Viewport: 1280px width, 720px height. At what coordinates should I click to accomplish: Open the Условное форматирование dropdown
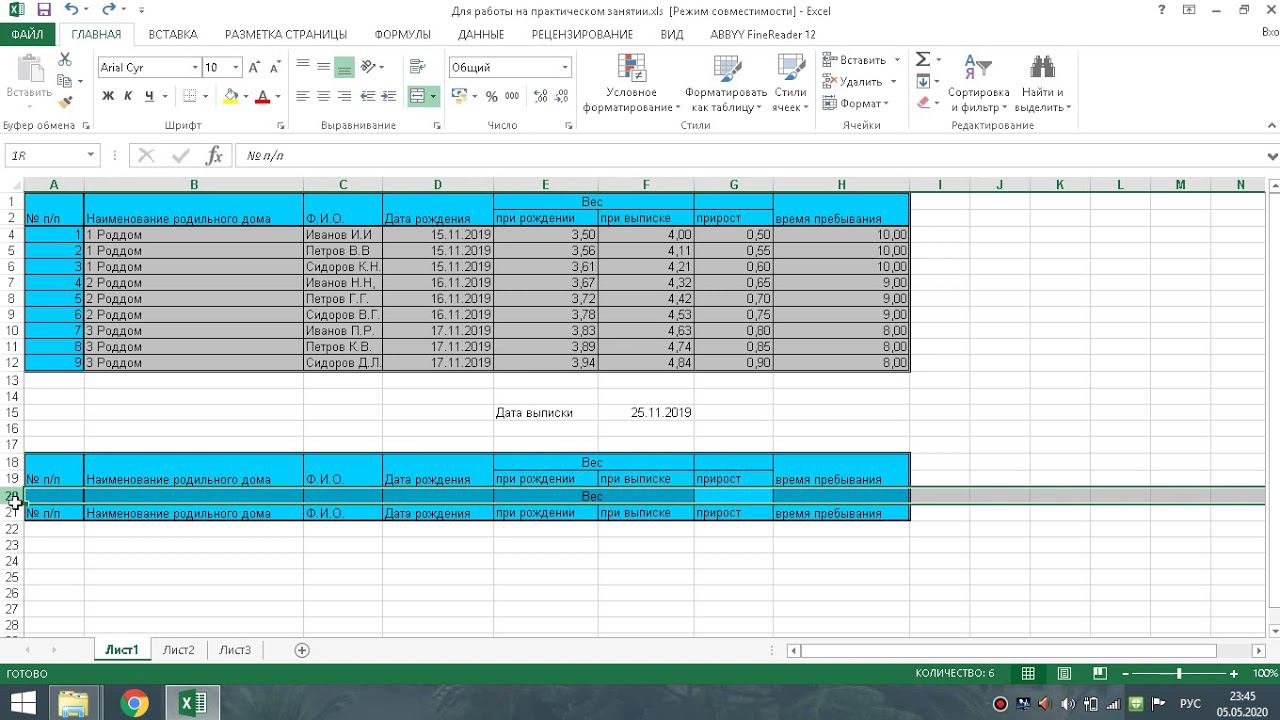pos(631,84)
